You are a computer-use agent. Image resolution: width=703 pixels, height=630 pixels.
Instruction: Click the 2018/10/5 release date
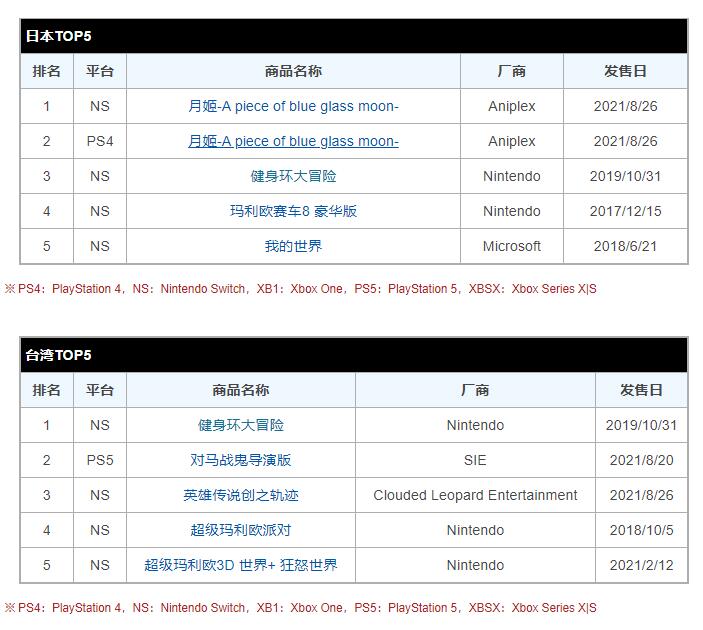pos(642,530)
